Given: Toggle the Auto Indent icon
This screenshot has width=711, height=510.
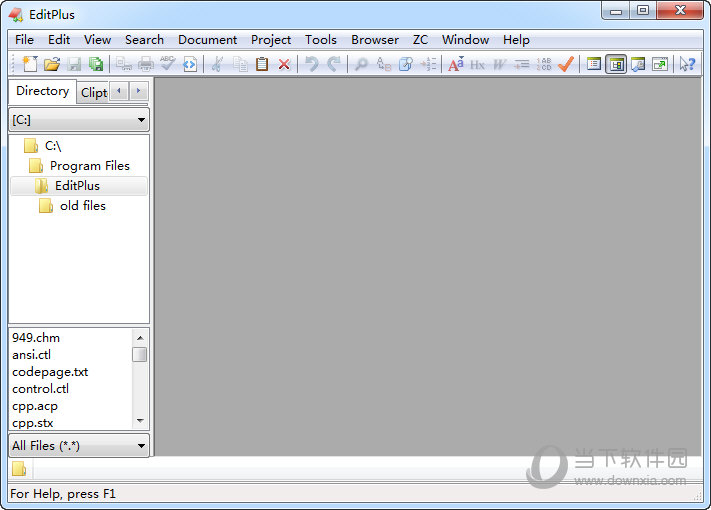Looking at the screenshot, I should [x=522, y=64].
